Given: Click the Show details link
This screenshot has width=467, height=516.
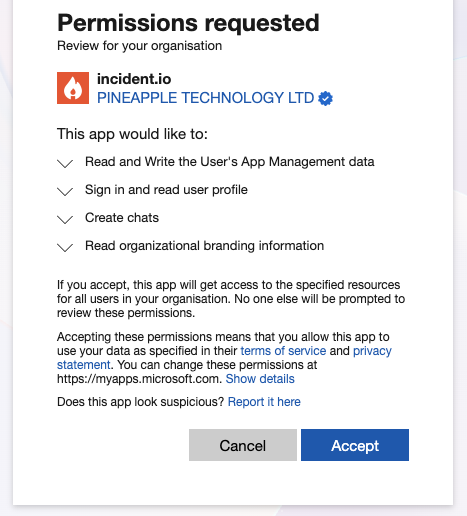Looking at the screenshot, I should point(260,379).
